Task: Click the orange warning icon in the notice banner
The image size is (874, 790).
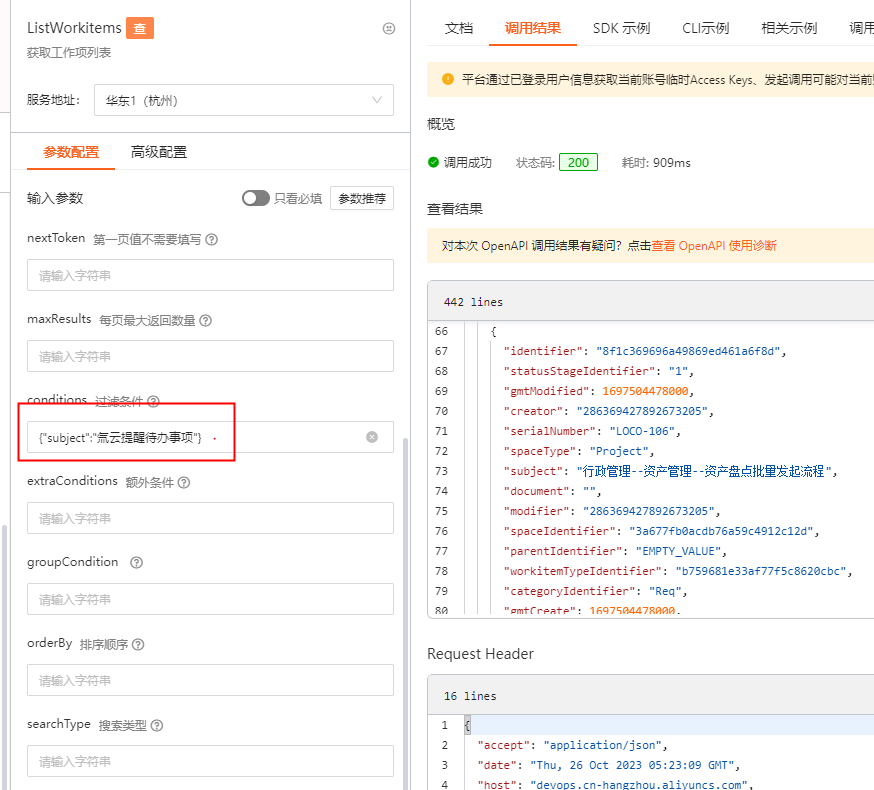Action: point(448,79)
